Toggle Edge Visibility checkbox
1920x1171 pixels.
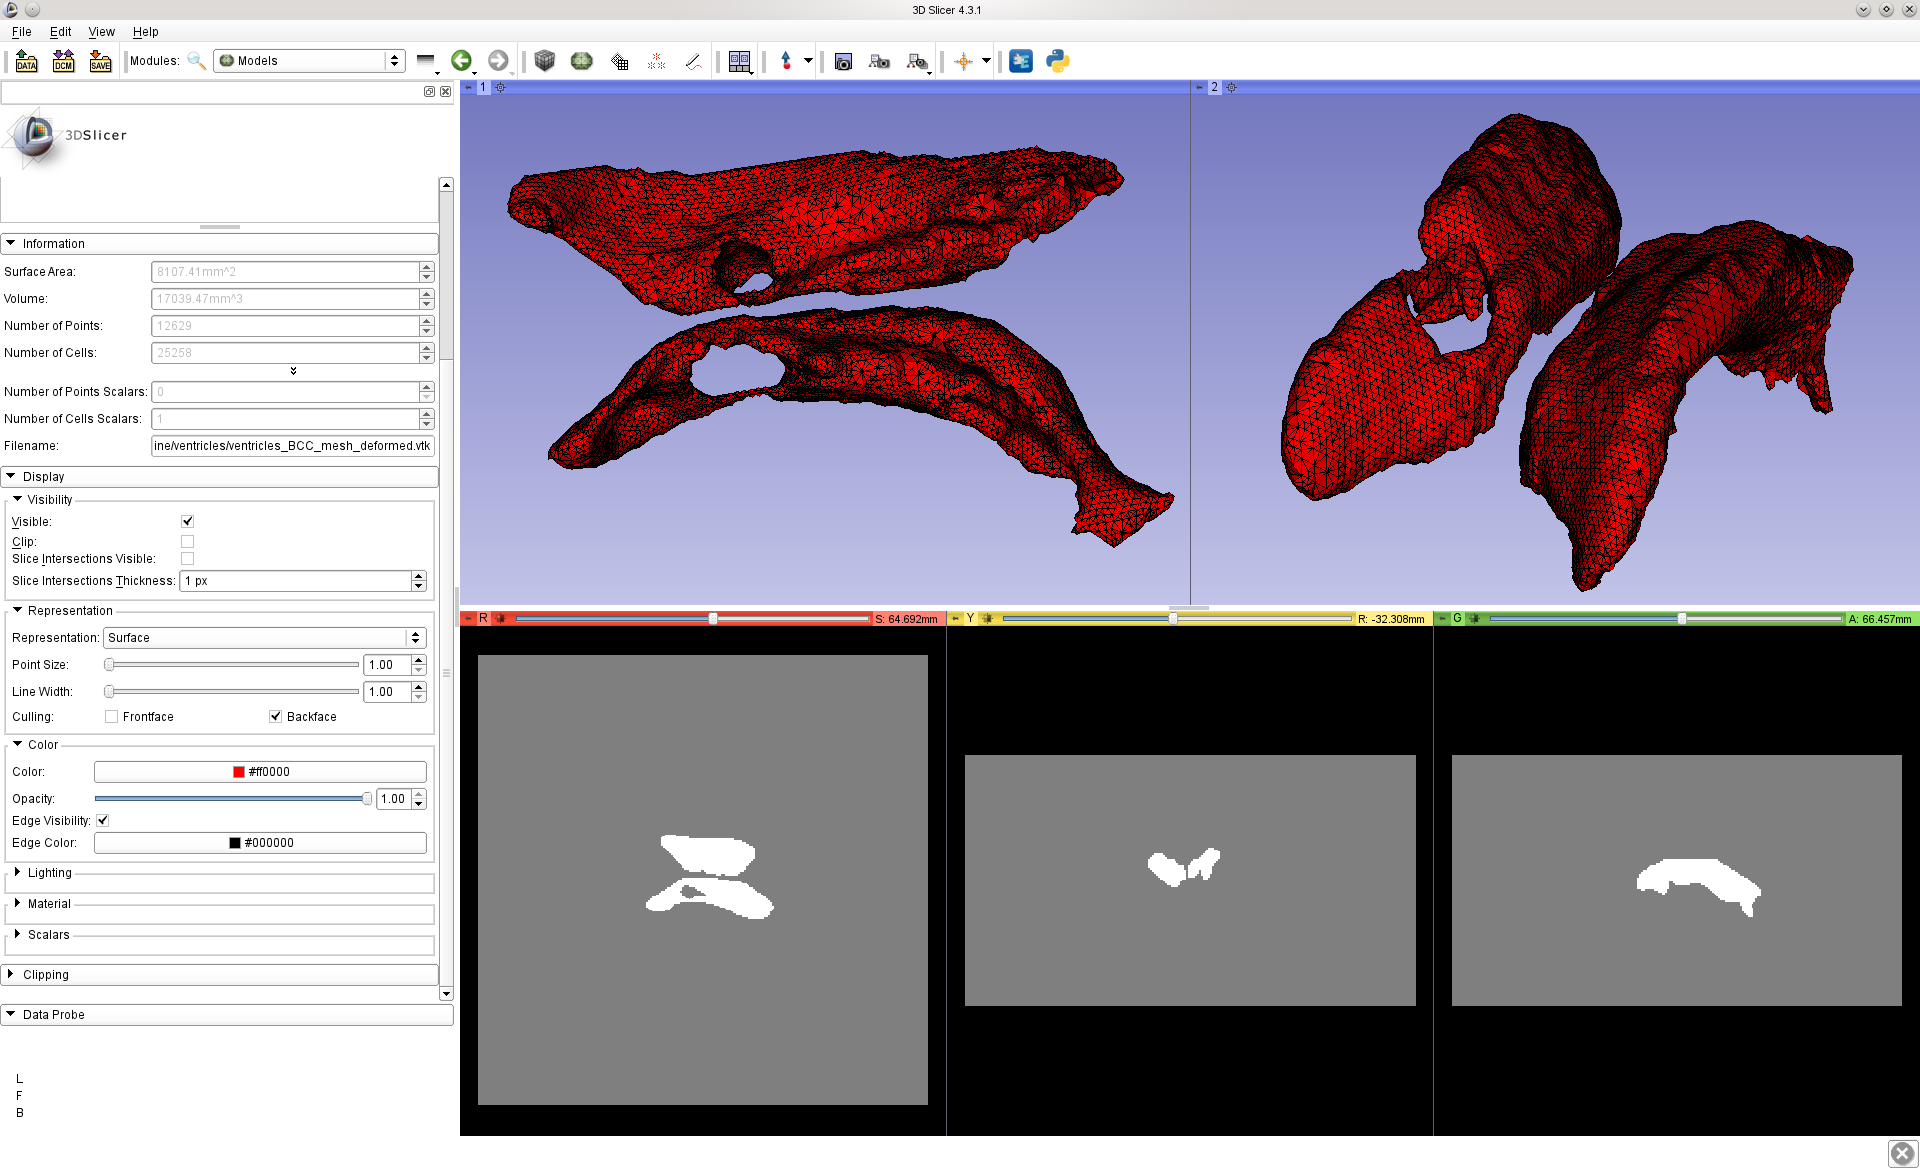point(103,821)
